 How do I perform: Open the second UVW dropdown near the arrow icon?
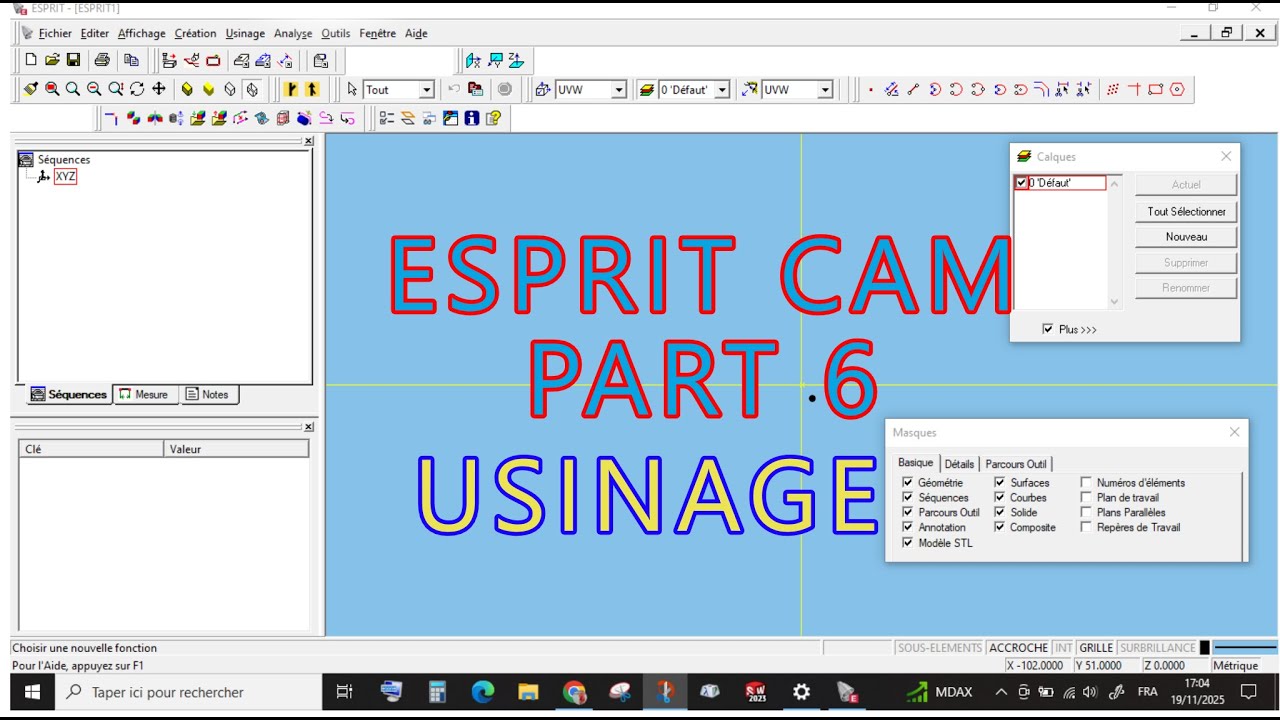coord(825,90)
